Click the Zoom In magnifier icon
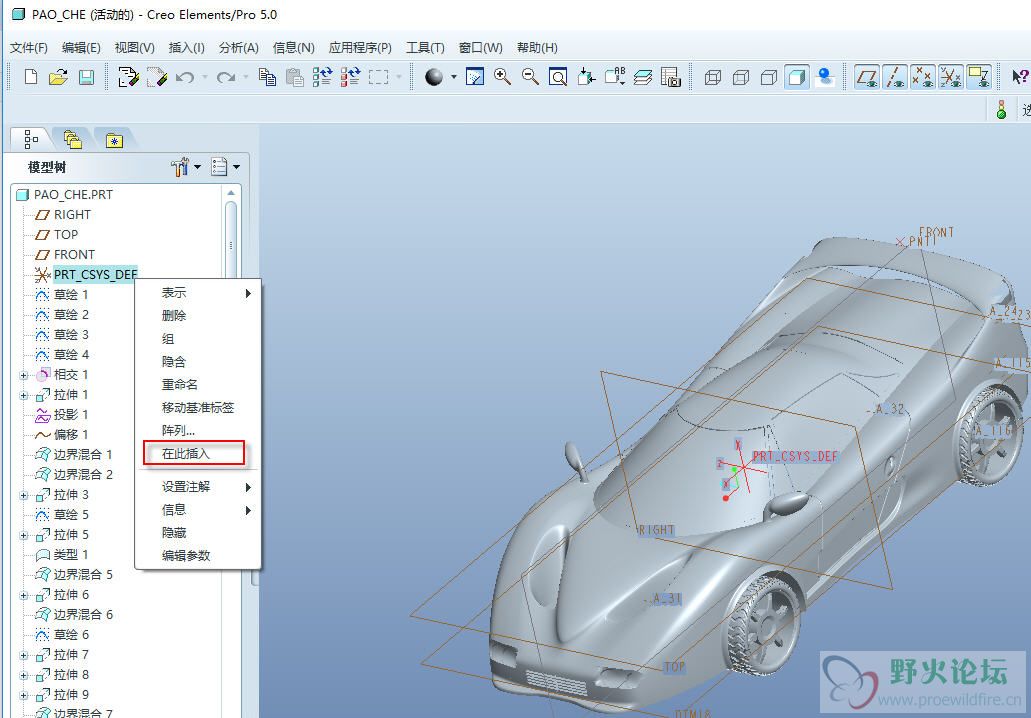The width and height of the screenshot is (1031, 718). click(x=503, y=77)
